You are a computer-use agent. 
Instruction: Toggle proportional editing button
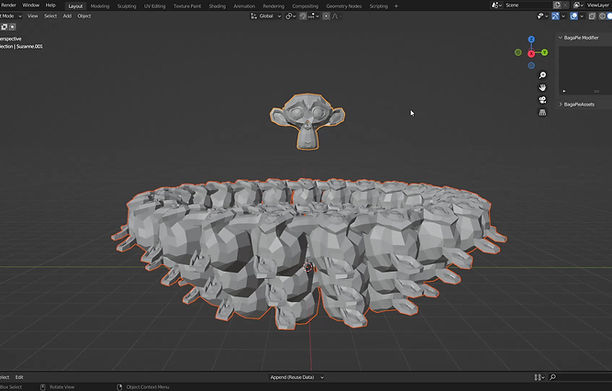[x=326, y=16]
